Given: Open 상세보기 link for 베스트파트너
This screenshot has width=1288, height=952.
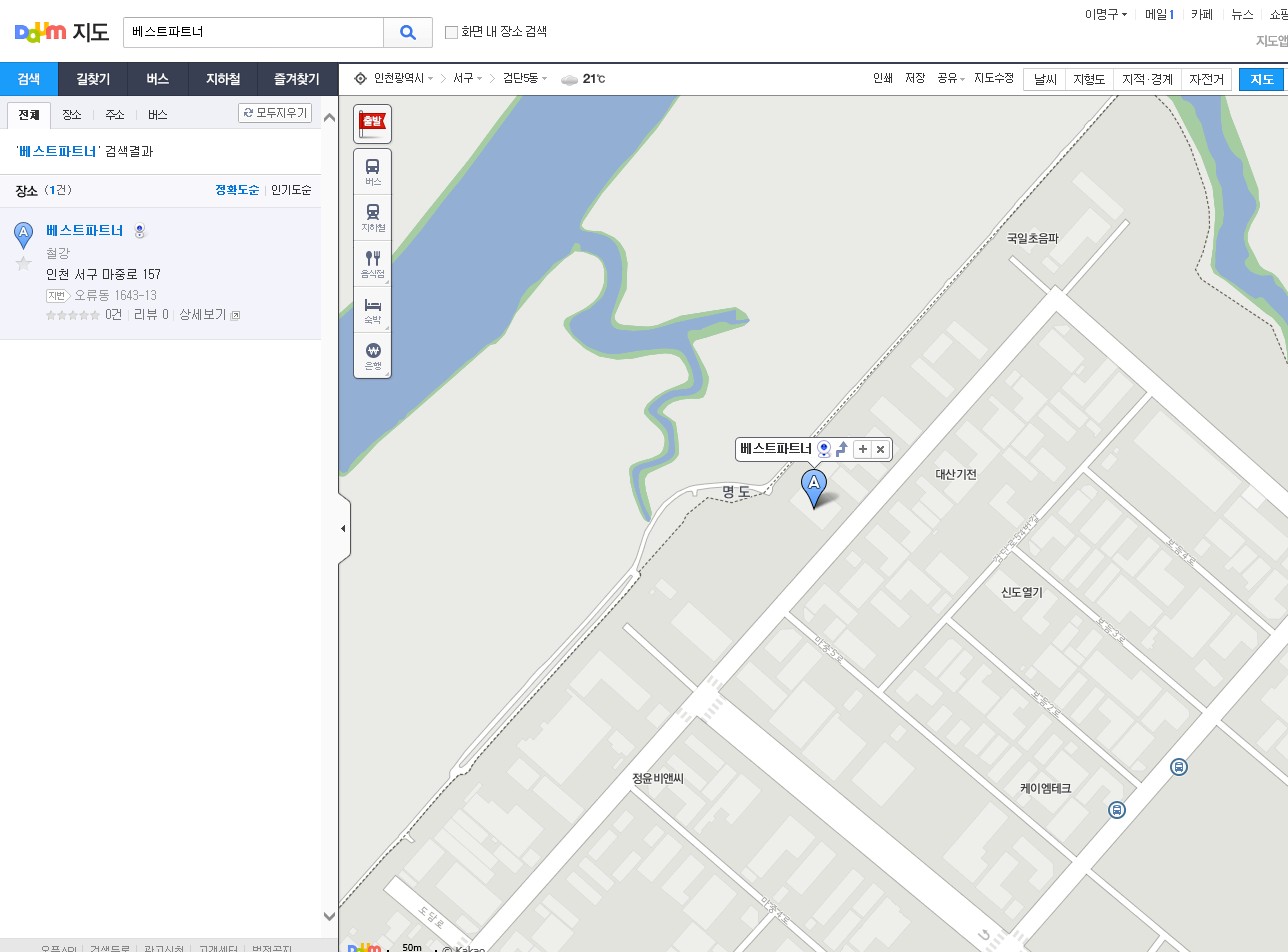Looking at the screenshot, I should [209, 315].
